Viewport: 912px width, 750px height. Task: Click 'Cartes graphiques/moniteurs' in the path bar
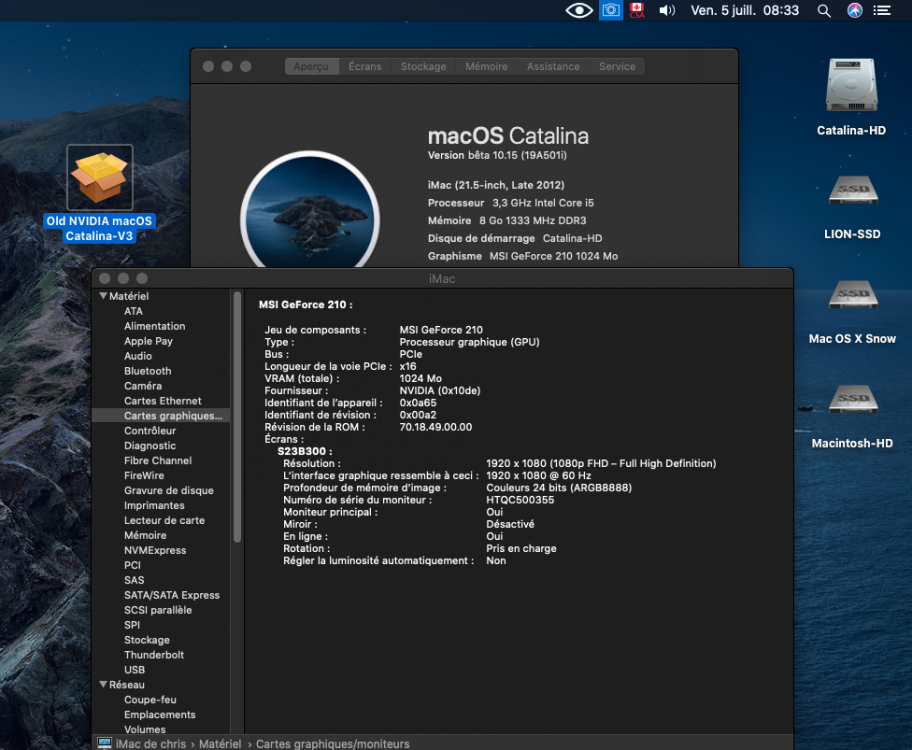coord(333,744)
